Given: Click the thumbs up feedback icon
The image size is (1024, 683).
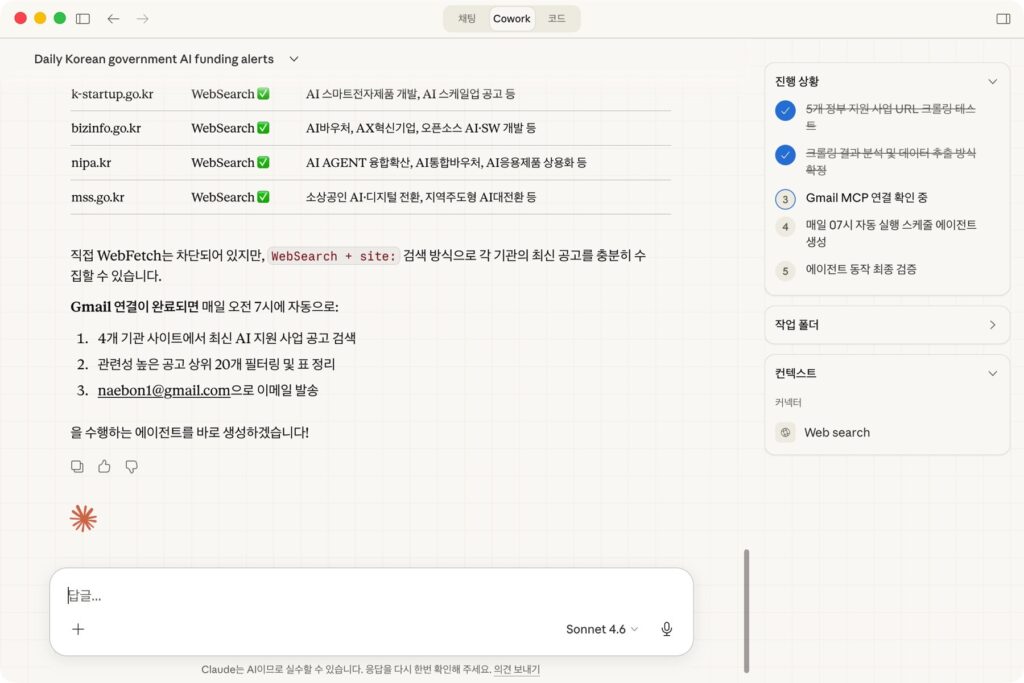Looking at the screenshot, I should pos(104,466).
